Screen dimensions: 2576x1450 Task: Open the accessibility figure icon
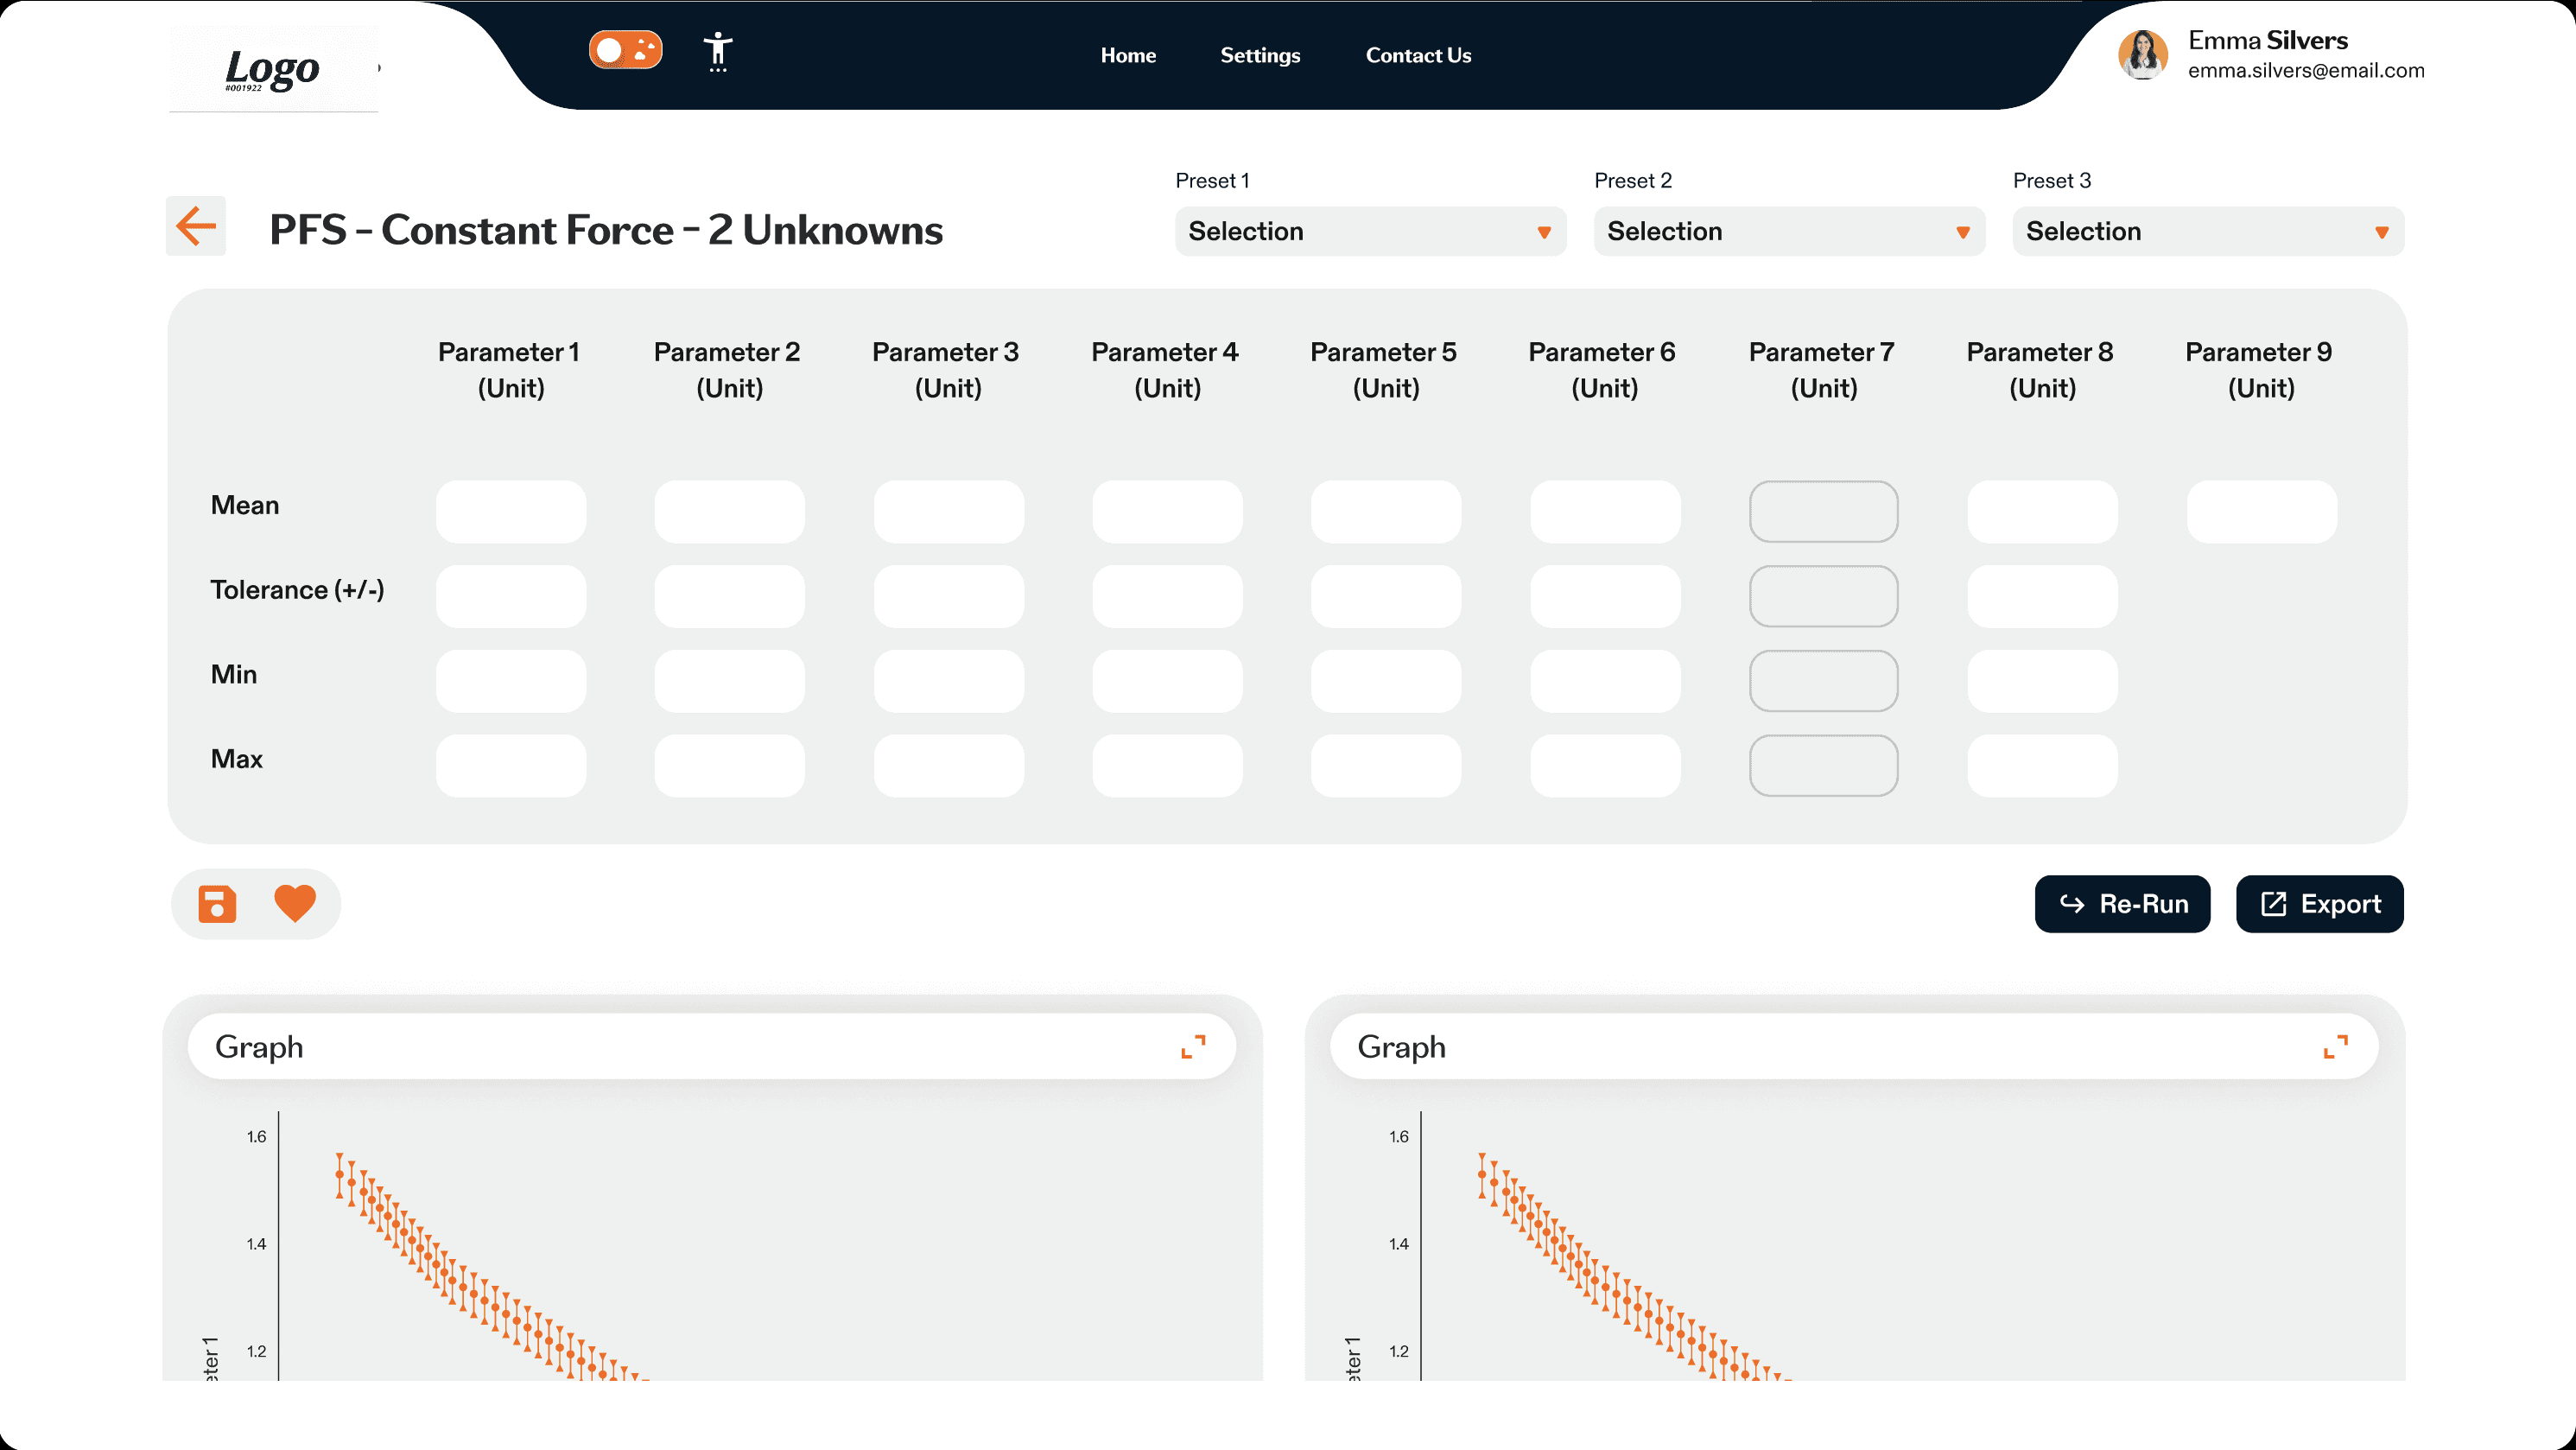[718, 51]
